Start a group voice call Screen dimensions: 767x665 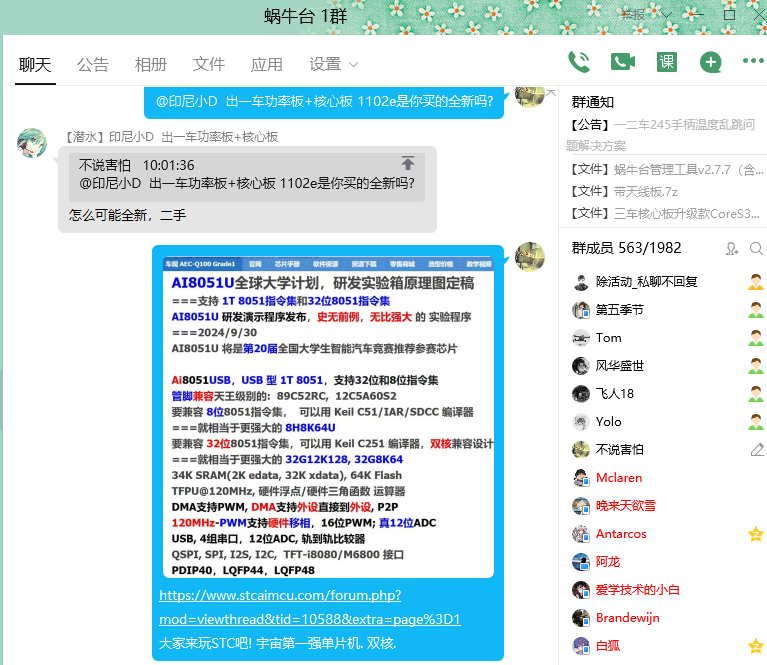click(x=579, y=62)
